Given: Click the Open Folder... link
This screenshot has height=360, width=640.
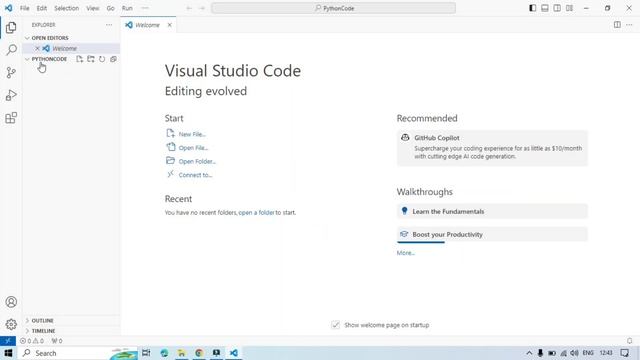Looking at the screenshot, I should pos(197,161).
